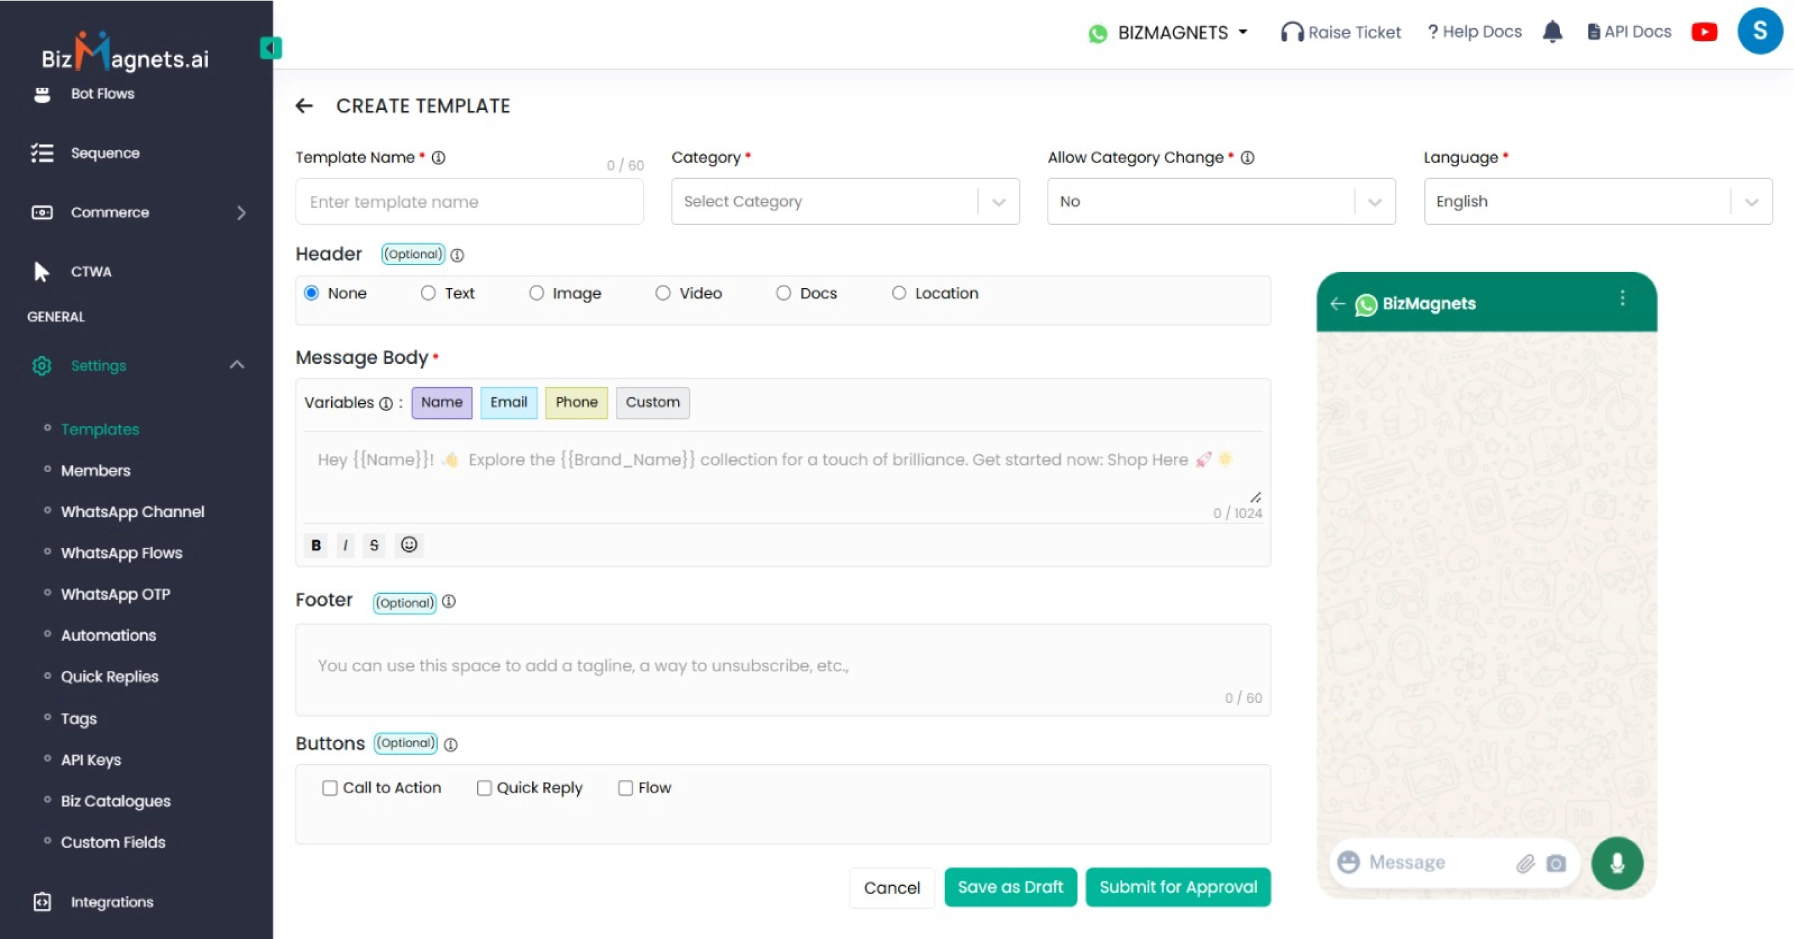The height and width of the screenshot is (939, 1794).
Task: Collapse the Settings section chevron
Action: pos(237,365)
